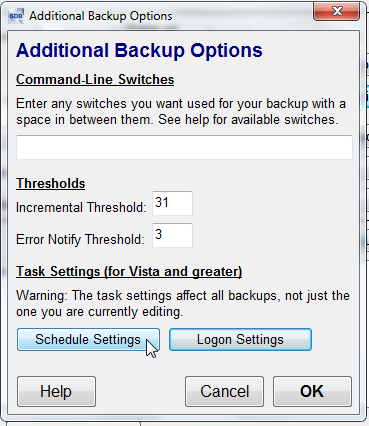Click the Thresholds section heading
Viewport: 369px width, 426px height.
tap(51, 183)
